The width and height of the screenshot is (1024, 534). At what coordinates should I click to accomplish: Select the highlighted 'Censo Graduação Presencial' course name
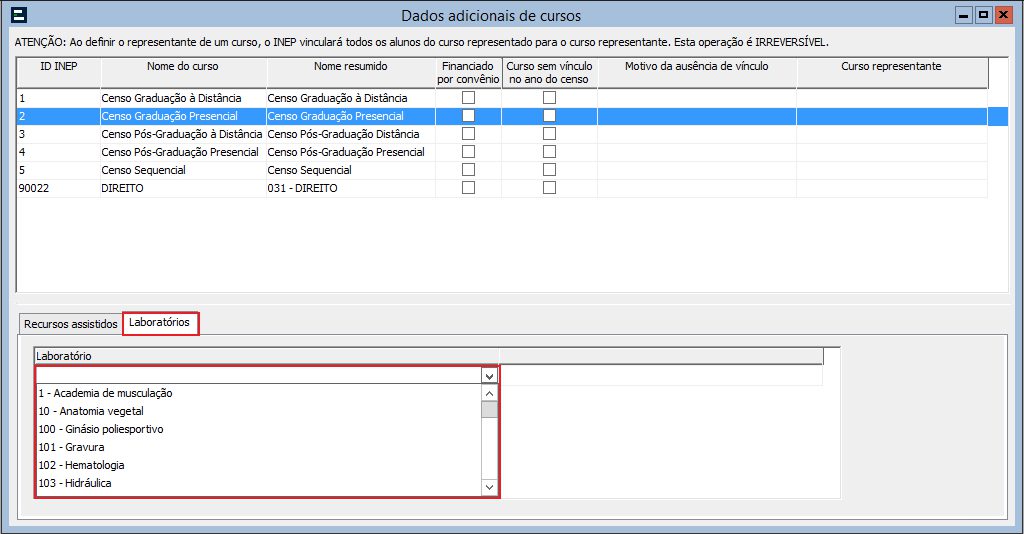pos(183,116)
